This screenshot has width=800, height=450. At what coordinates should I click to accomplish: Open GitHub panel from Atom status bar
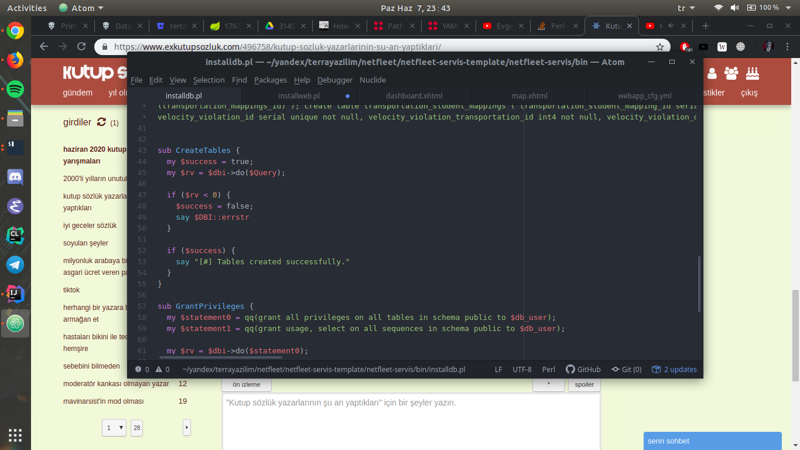pos(583,369)
